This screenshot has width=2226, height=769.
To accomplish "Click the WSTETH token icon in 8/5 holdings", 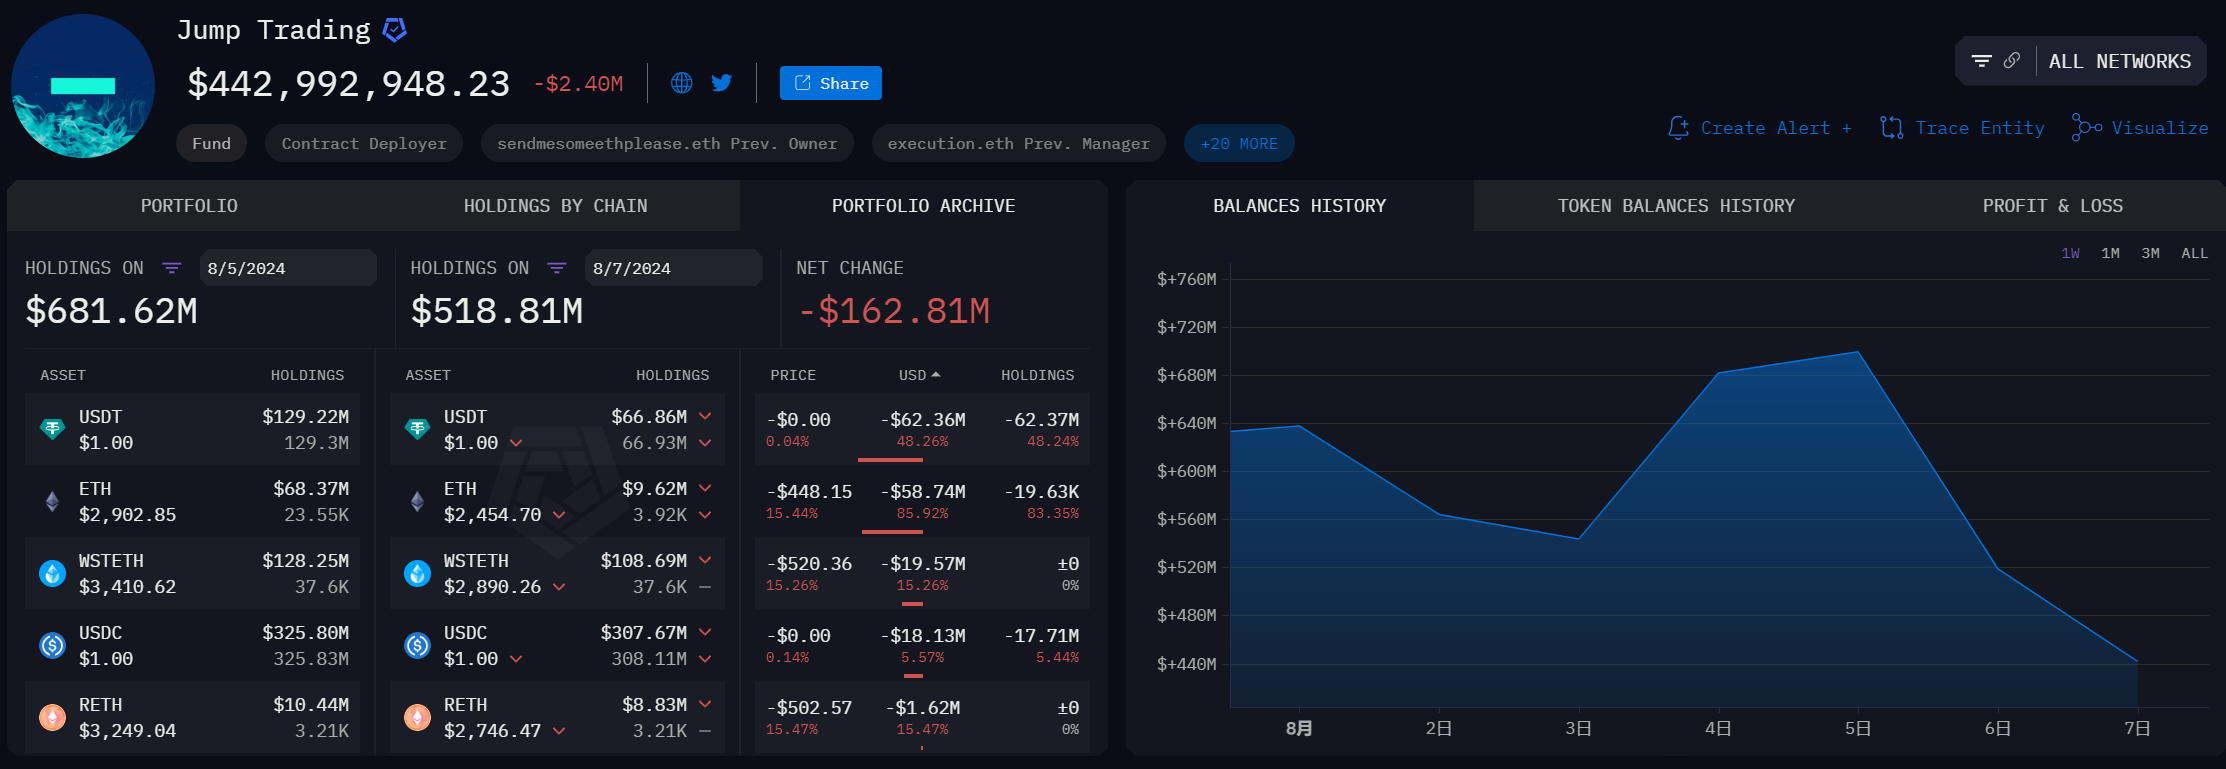I will click(x=52, y=573).
